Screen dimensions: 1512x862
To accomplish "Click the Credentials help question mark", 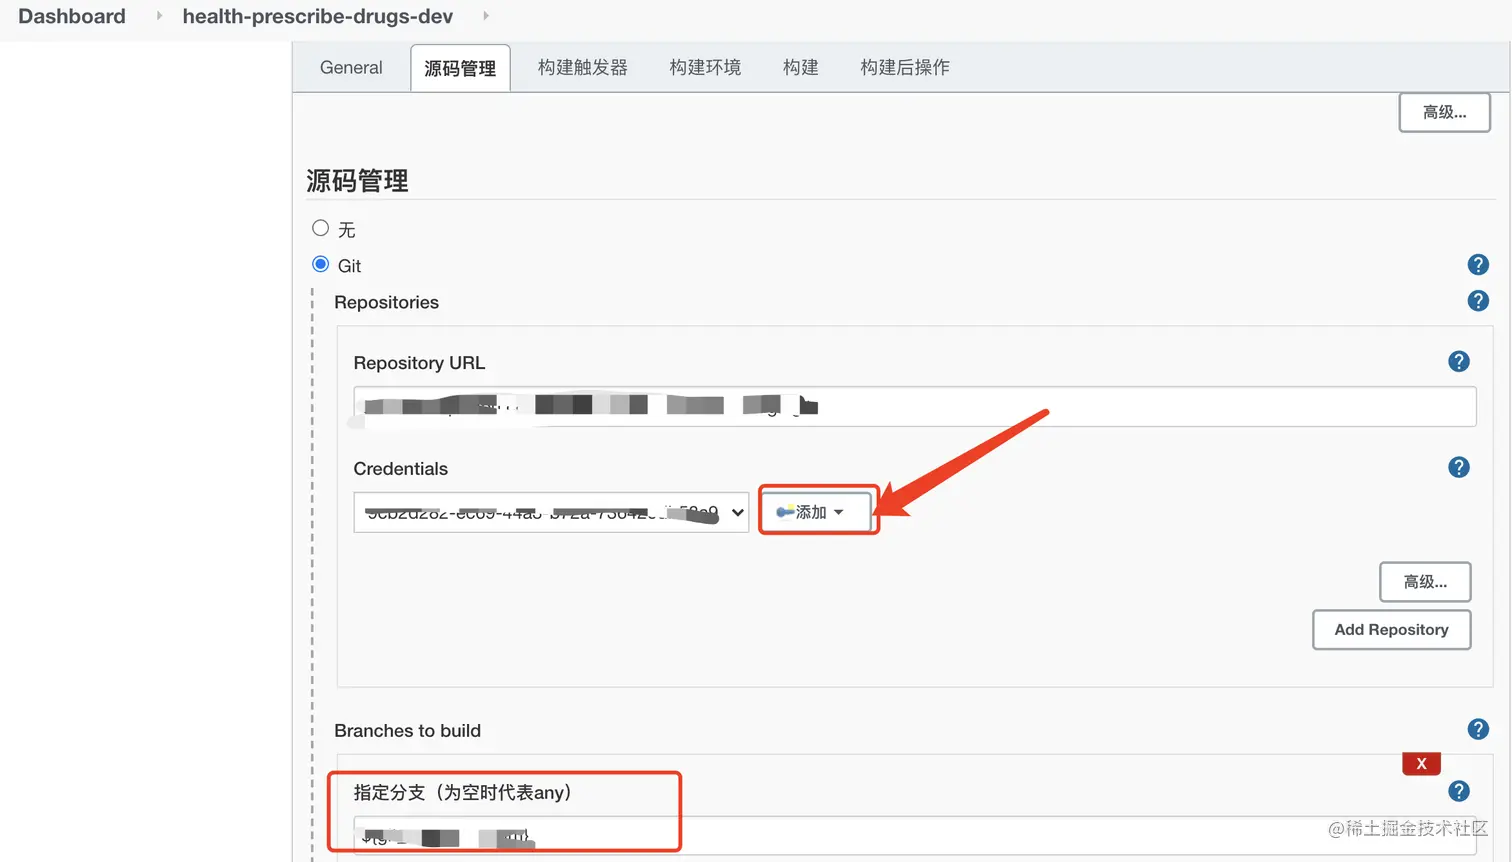I will (1458, 467).
